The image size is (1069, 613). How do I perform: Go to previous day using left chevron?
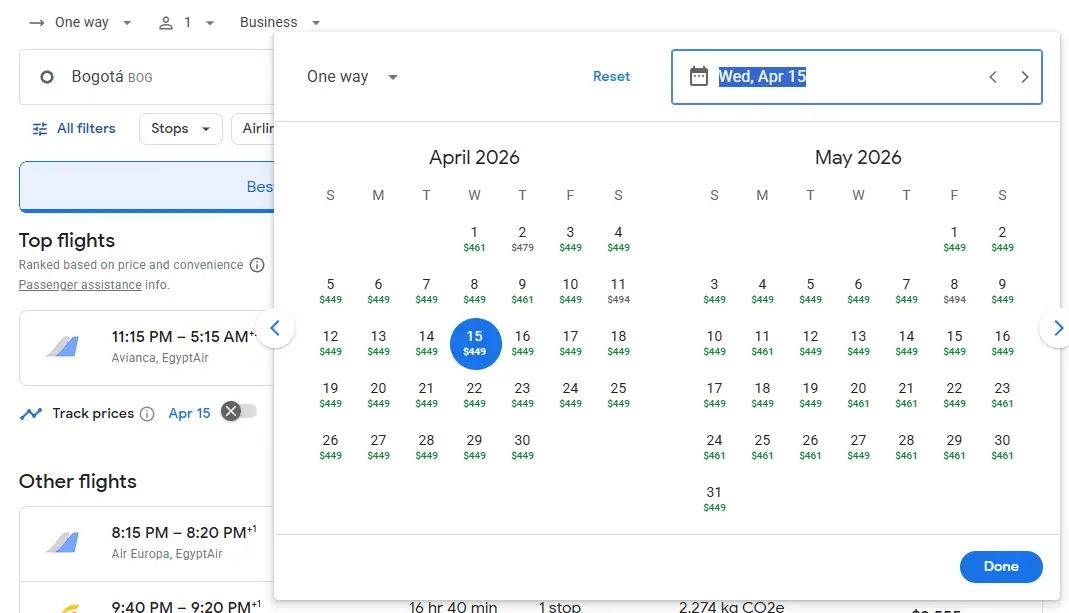click(x=993, y=77)
